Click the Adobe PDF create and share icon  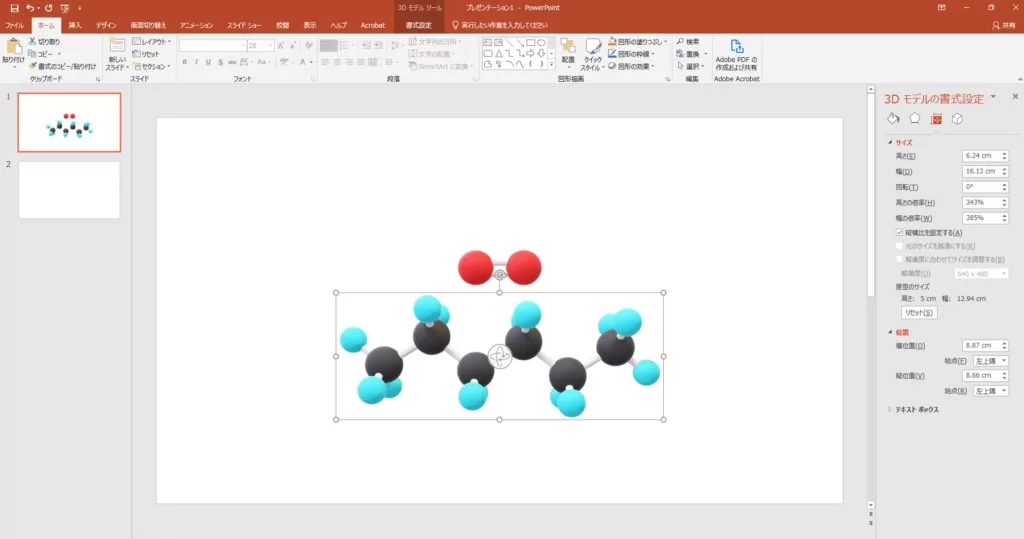coord(736,51)
